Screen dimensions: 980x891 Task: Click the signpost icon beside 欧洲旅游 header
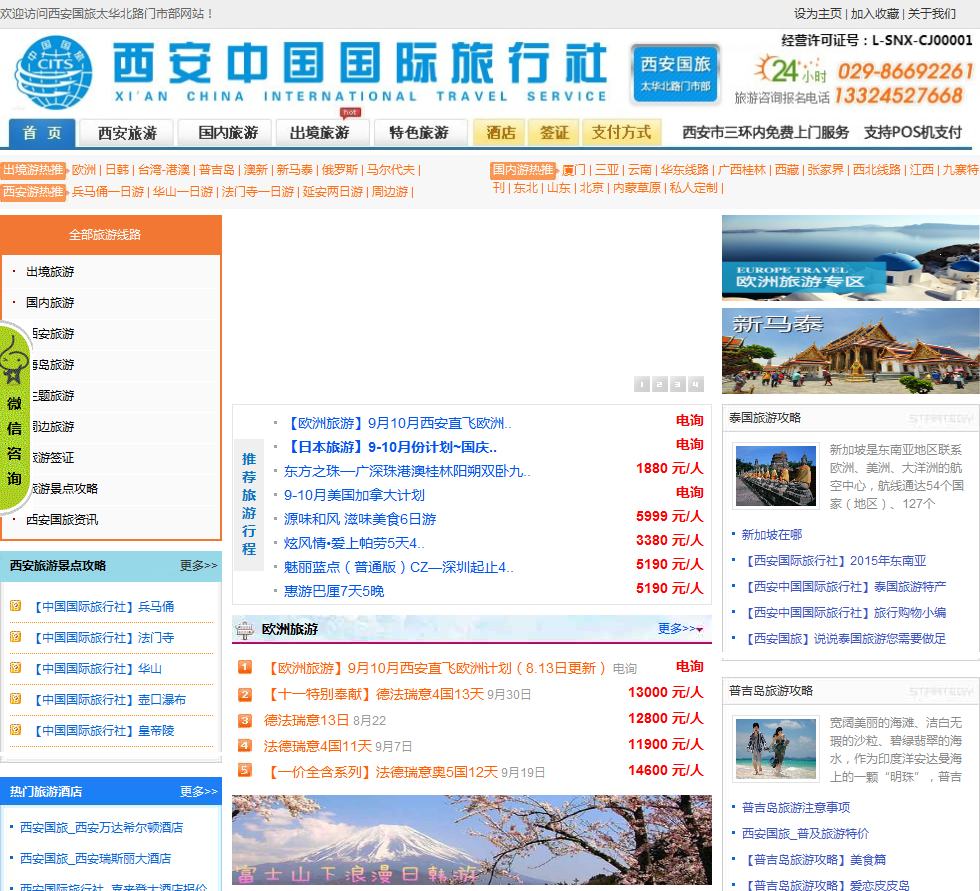tap(244, 630)
